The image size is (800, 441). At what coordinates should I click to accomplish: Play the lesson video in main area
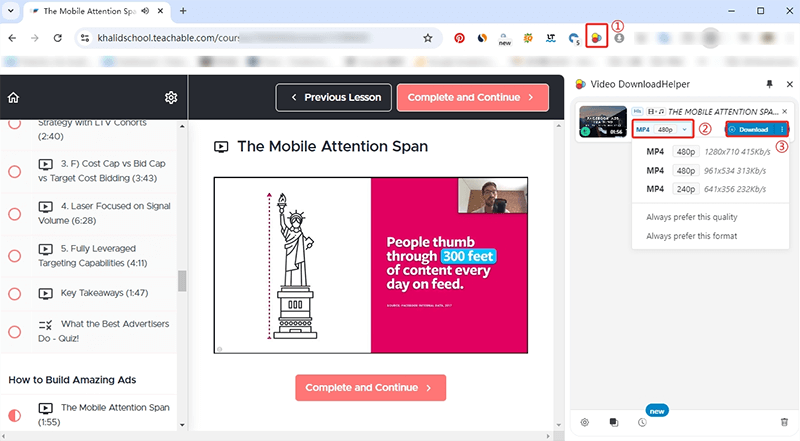371,265
